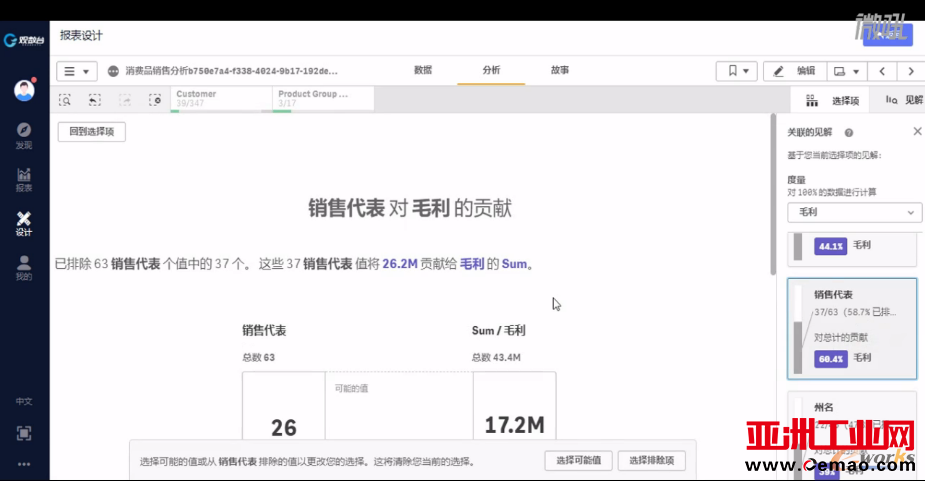Screen dimensions: 925x481
Task: Step forward in selections
Action: [124, 100]
